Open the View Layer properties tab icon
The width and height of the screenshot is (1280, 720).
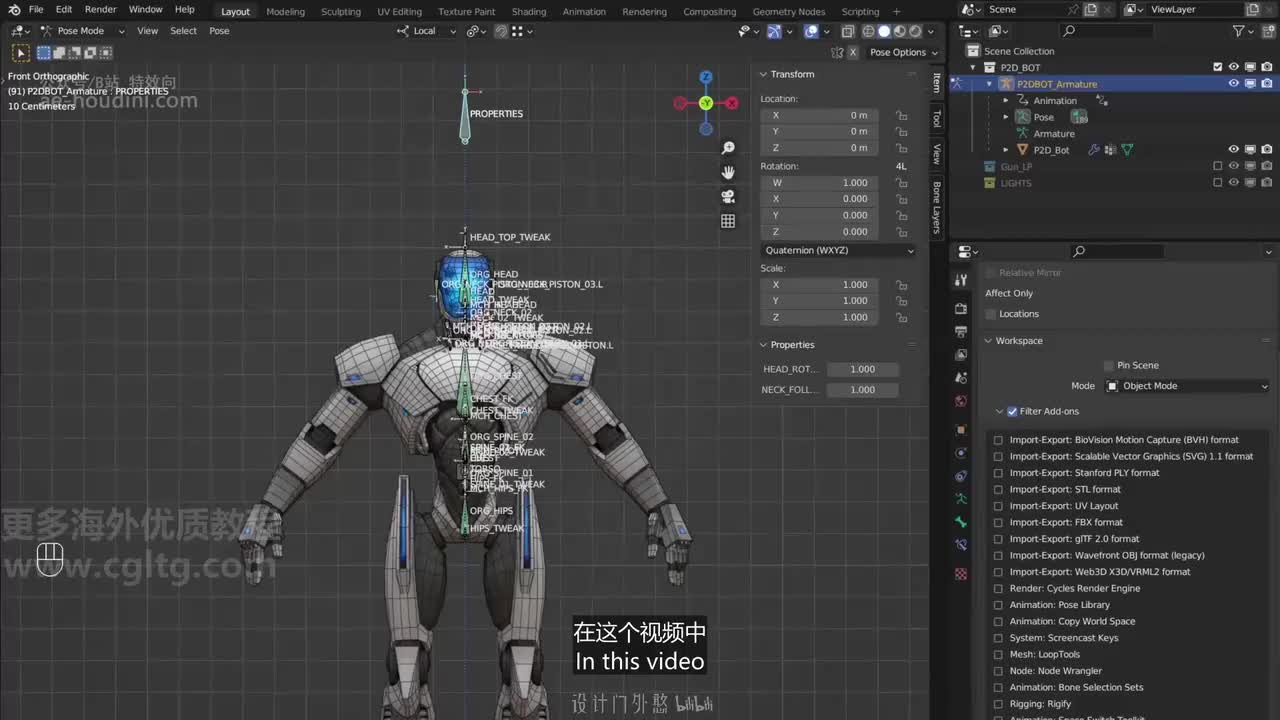click(961, 355)
